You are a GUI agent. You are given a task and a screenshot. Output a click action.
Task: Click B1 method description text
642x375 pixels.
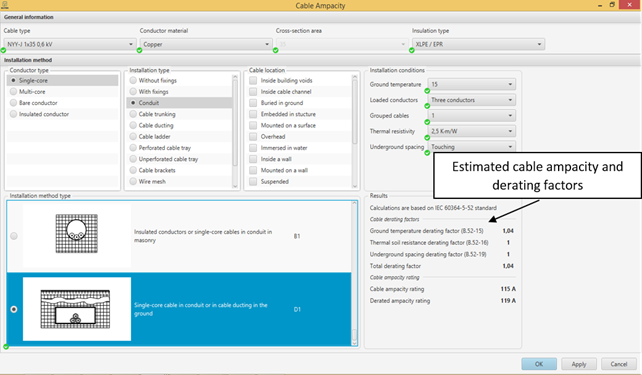click(x=203, y=236)
